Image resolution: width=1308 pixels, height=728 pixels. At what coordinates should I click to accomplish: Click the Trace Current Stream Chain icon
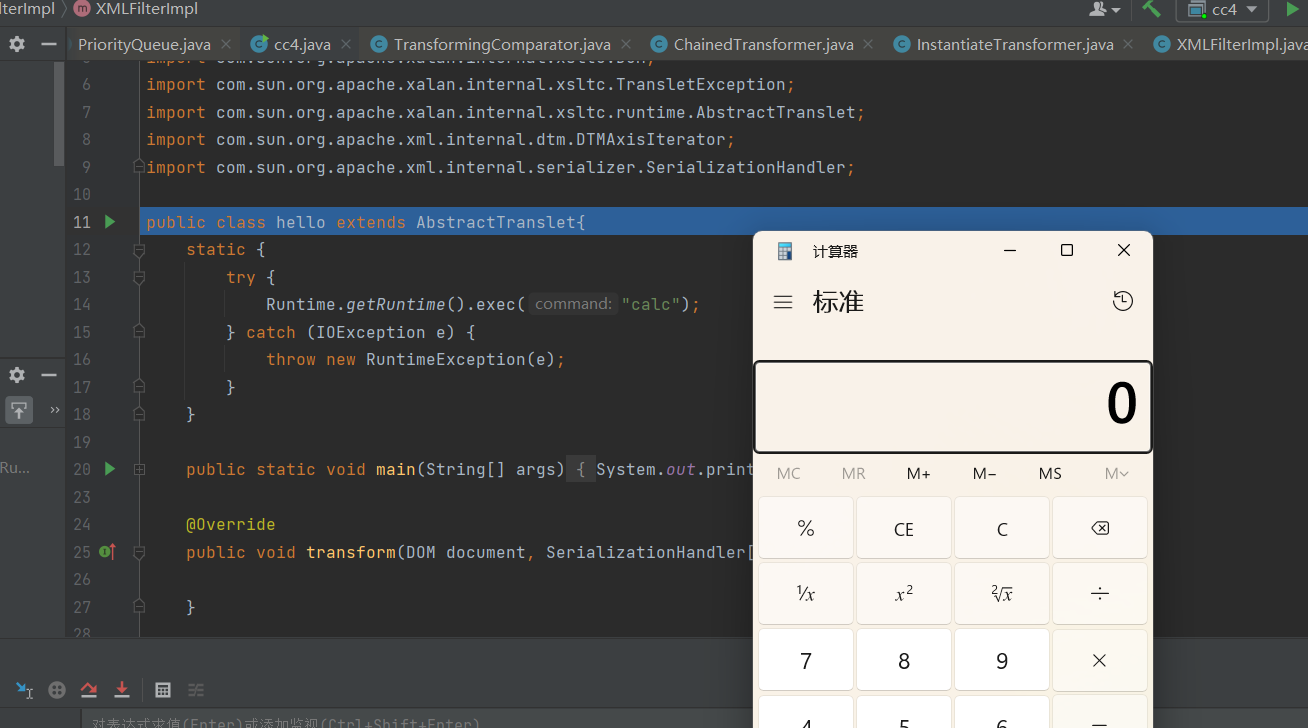pyautogui.click(x=196, y=690)
